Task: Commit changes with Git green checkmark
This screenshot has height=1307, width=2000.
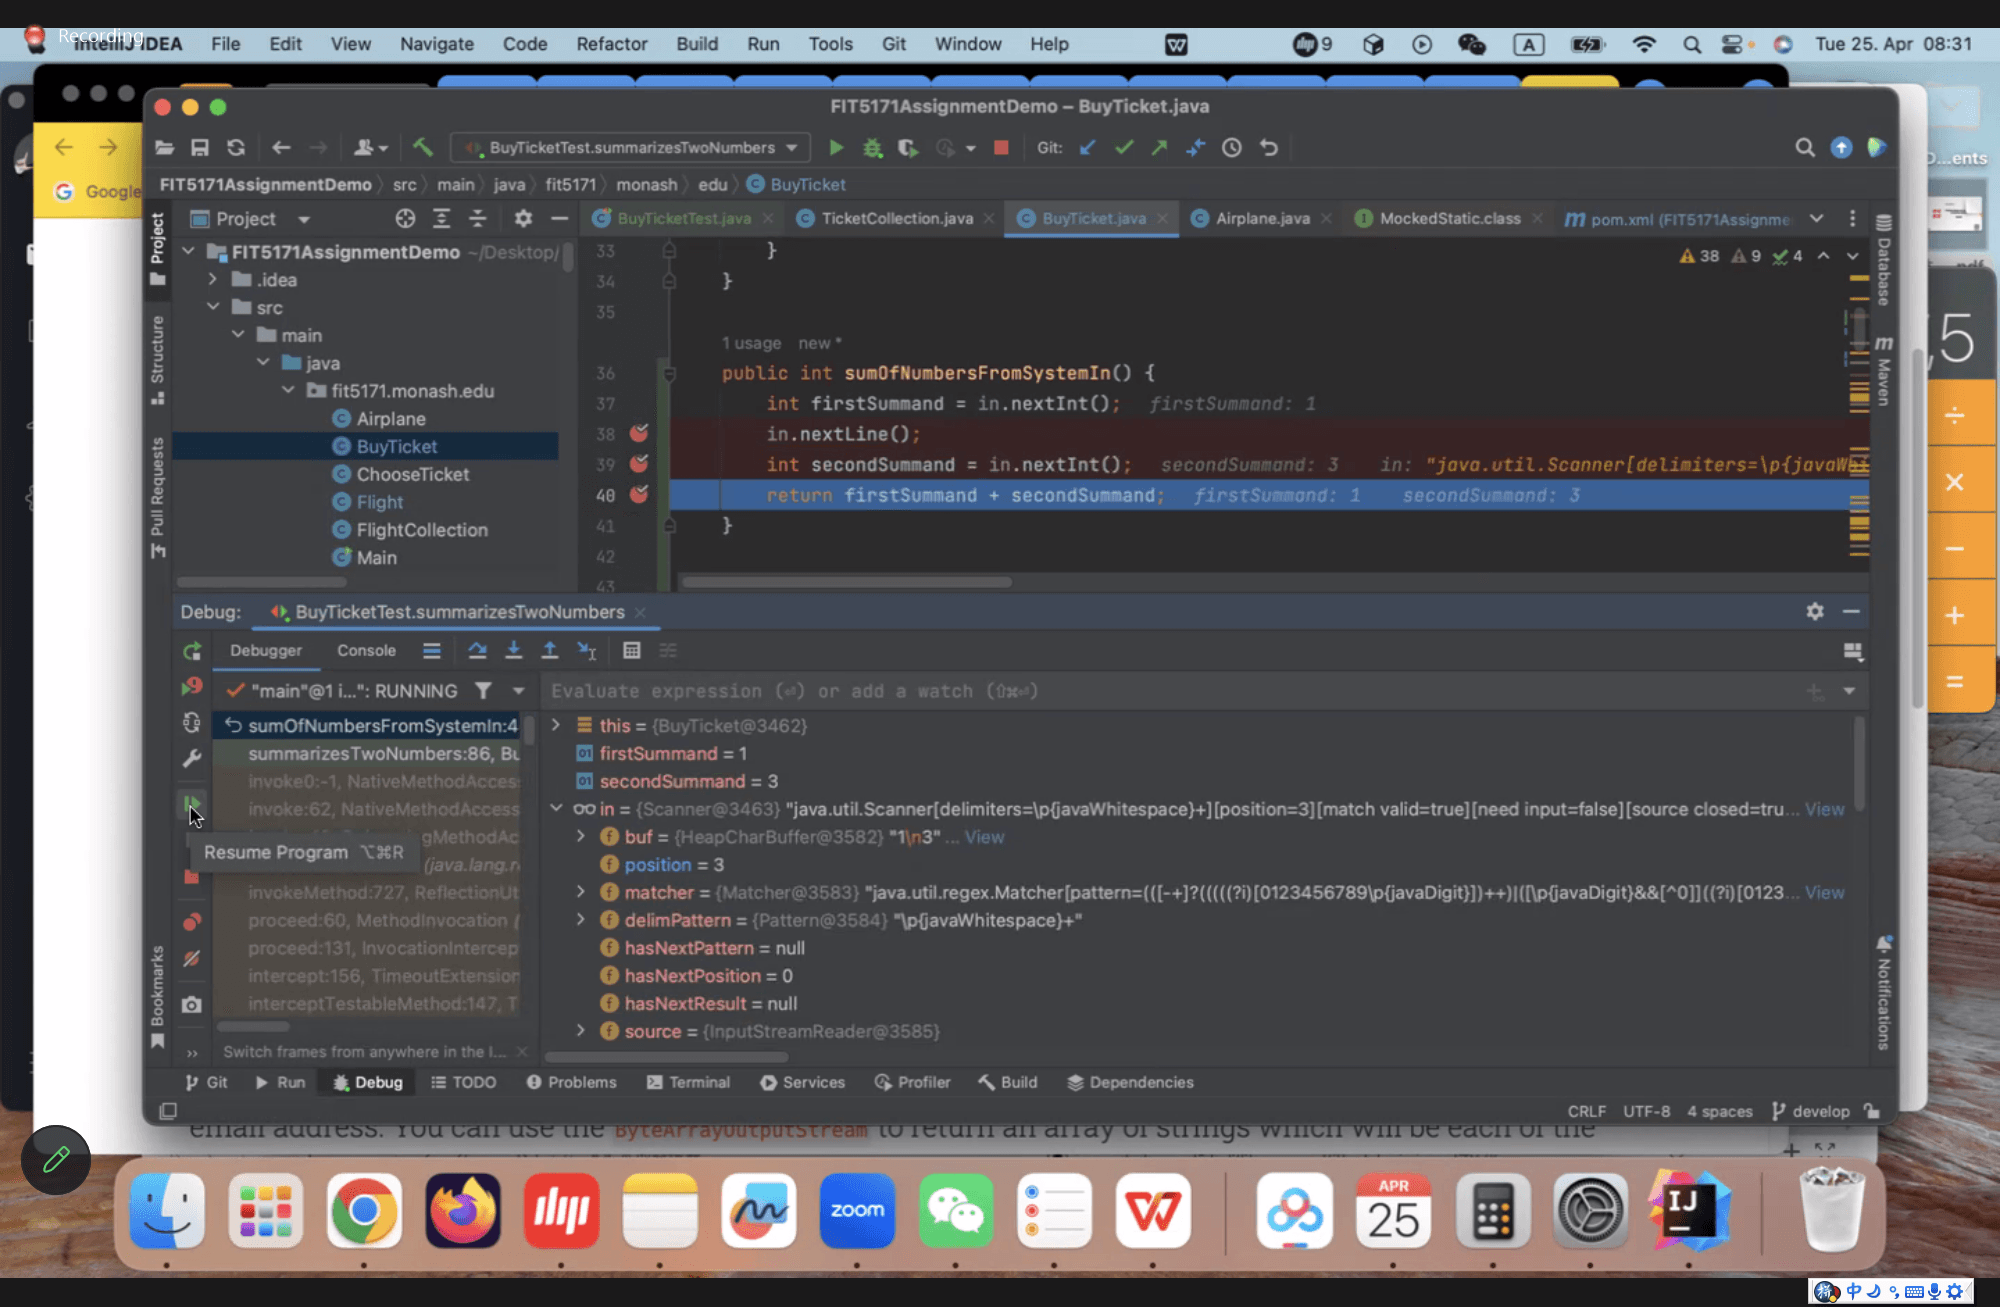Action: point(1124,148)
